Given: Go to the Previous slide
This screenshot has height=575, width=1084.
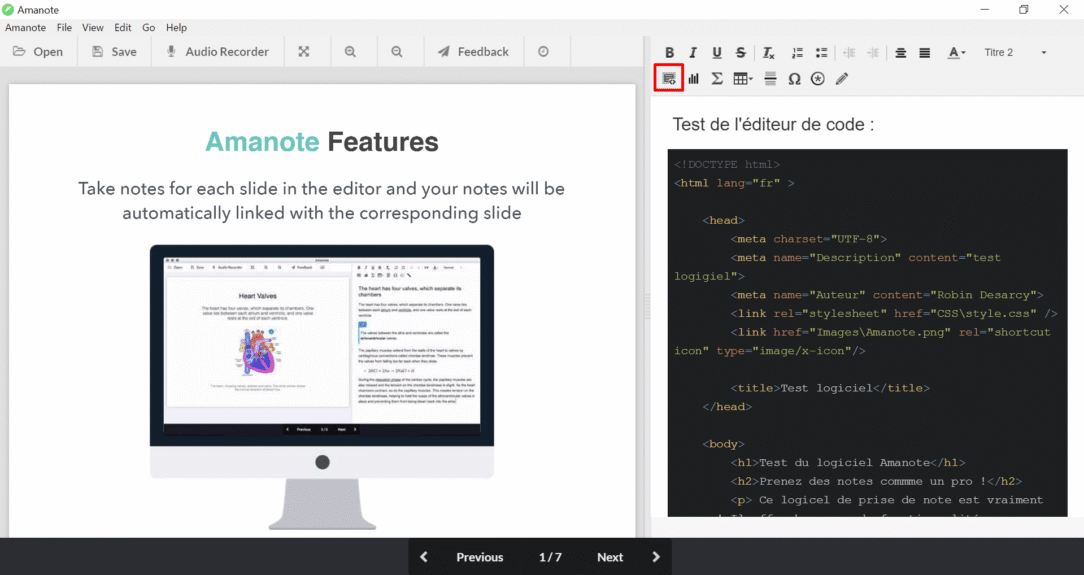Looking at the screenshot, I should [x=480, y=557].
